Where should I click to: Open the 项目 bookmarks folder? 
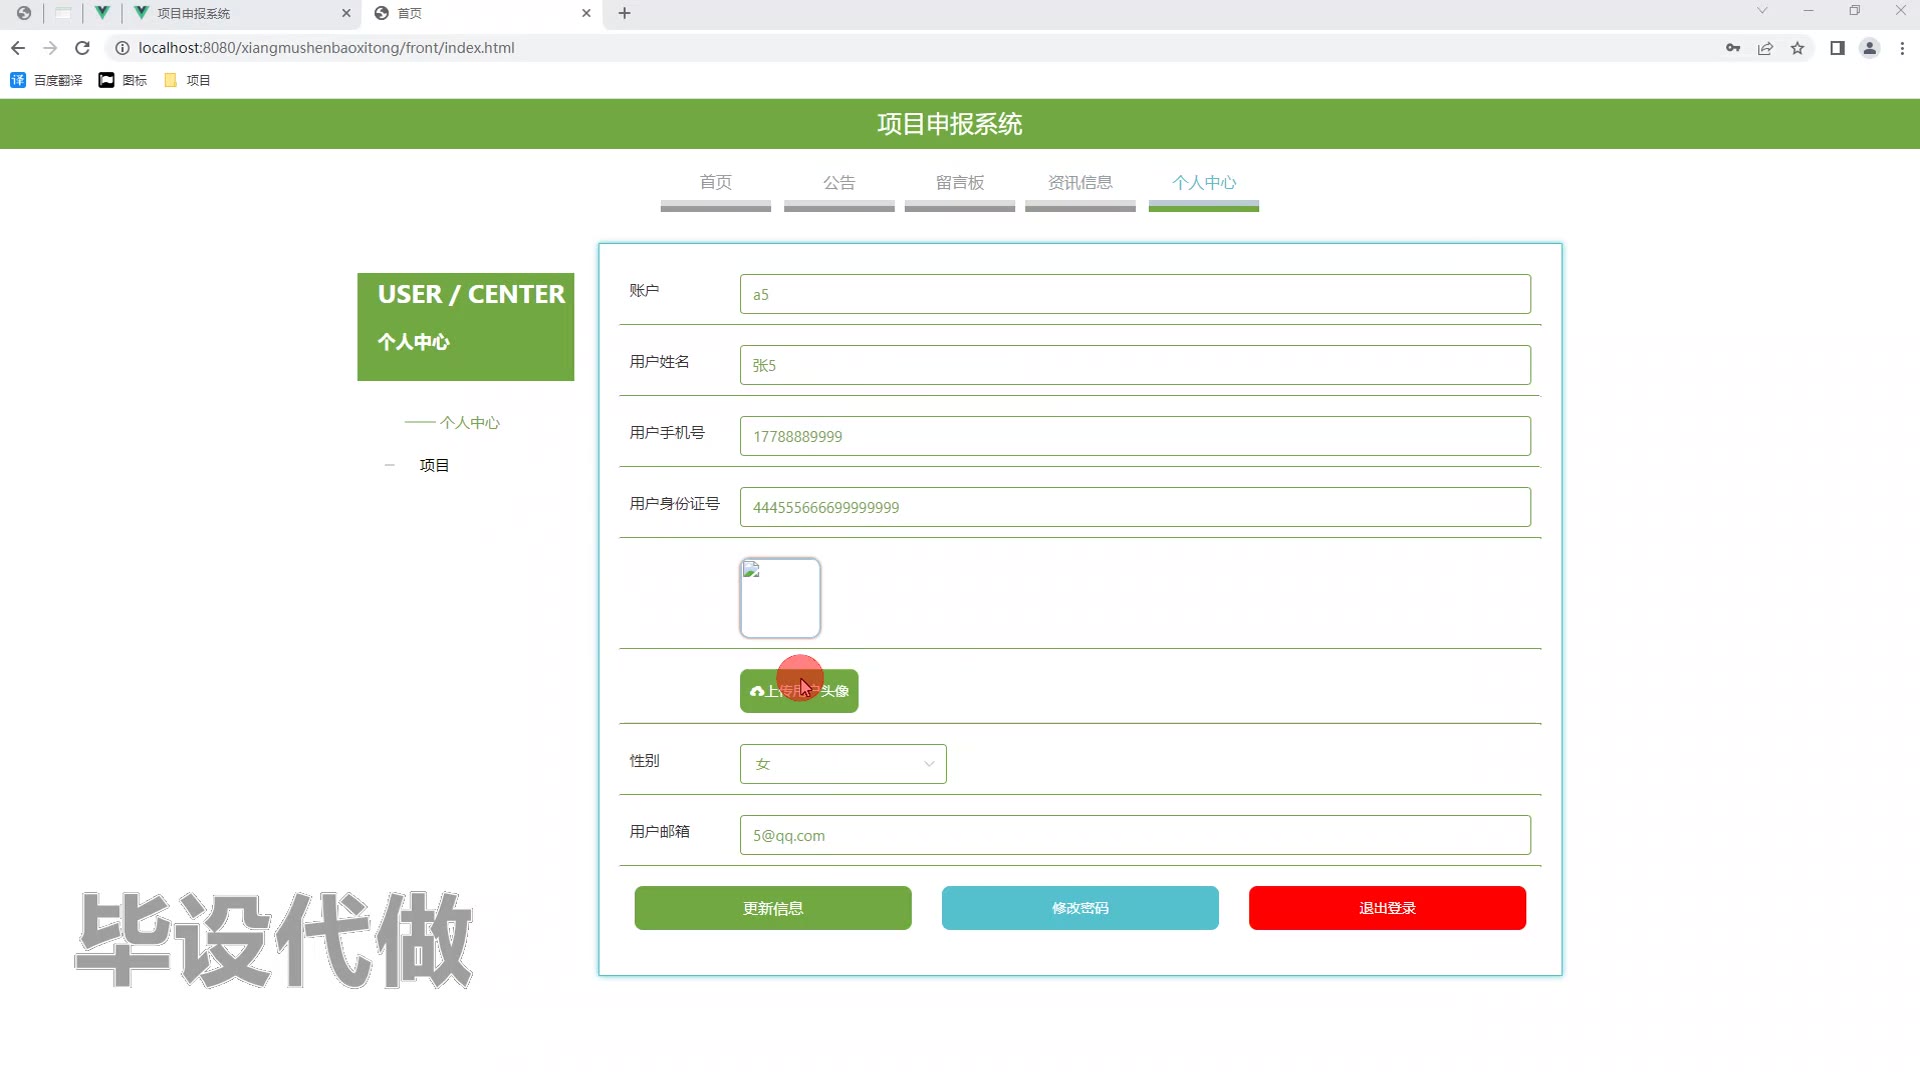click(187, 80)
